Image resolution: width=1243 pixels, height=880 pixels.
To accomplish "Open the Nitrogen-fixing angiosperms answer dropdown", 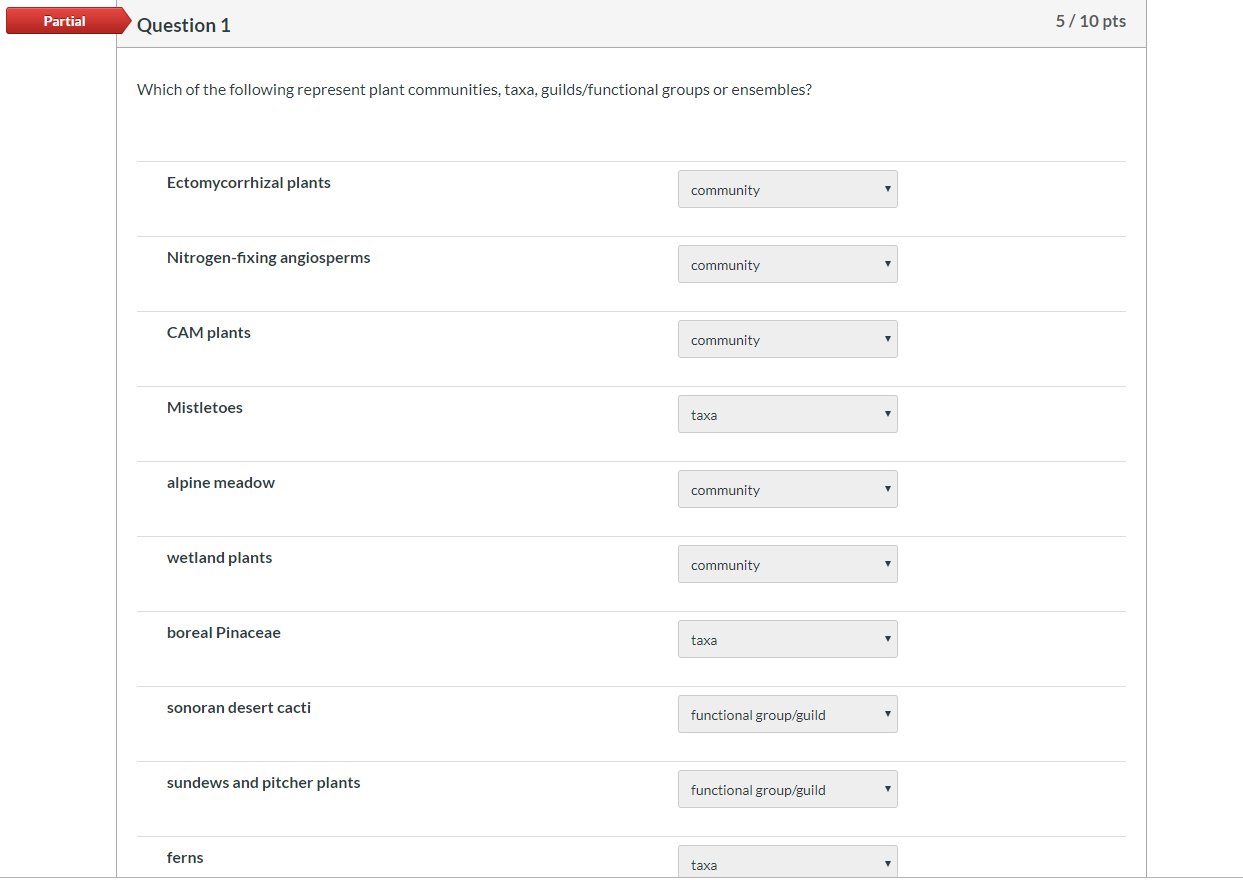I will [788, 264].
